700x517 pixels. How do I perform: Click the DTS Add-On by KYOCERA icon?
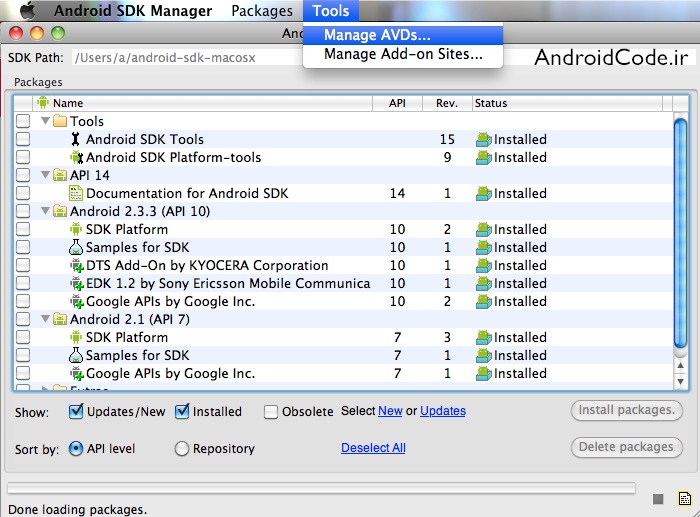(75, 266)
